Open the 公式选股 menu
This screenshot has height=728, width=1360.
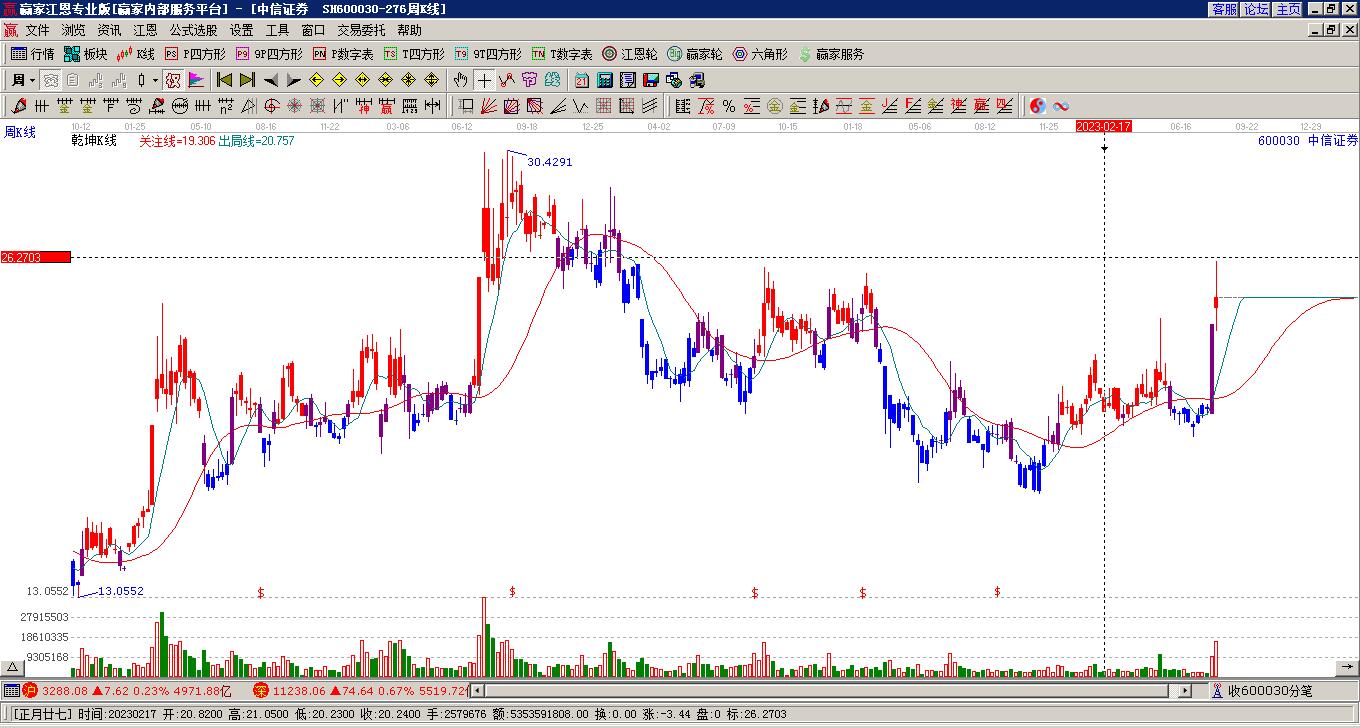click(x=193, y=31)
